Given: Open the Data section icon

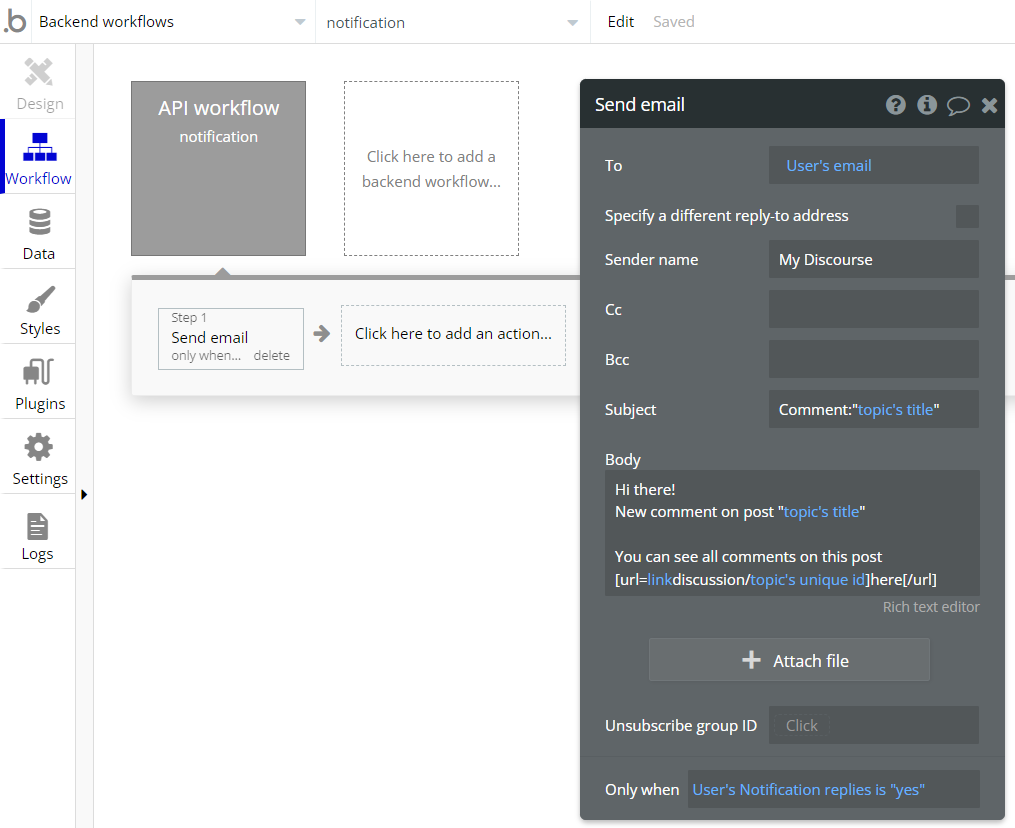Looking at the screenshot, I should coord(39,223).
